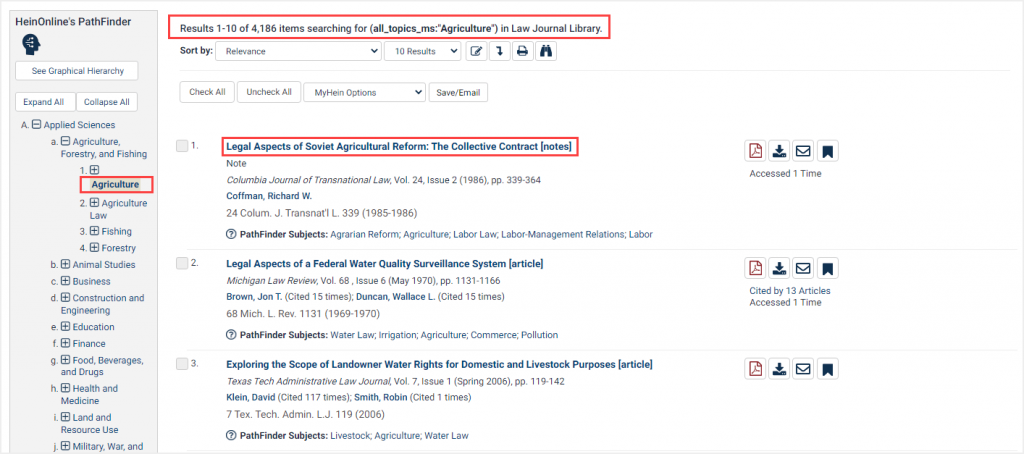
Task: Download the Federal Water Quality article
Action: [778, 268]
